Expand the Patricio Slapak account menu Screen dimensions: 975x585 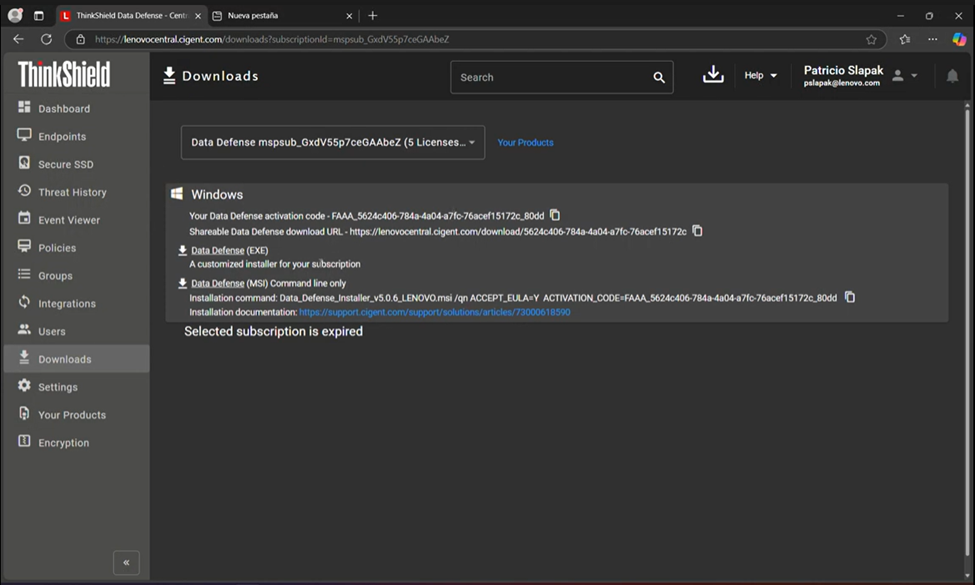point(861,75)
